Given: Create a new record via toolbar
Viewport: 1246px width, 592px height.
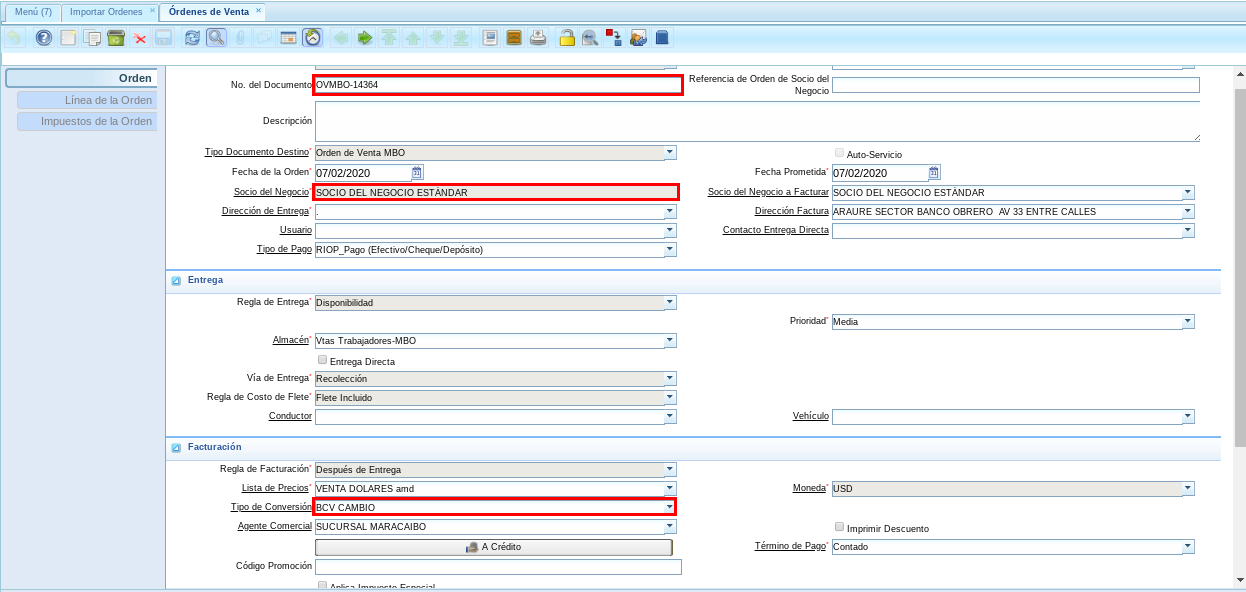Looking at the screenshot, I should 68,38.
